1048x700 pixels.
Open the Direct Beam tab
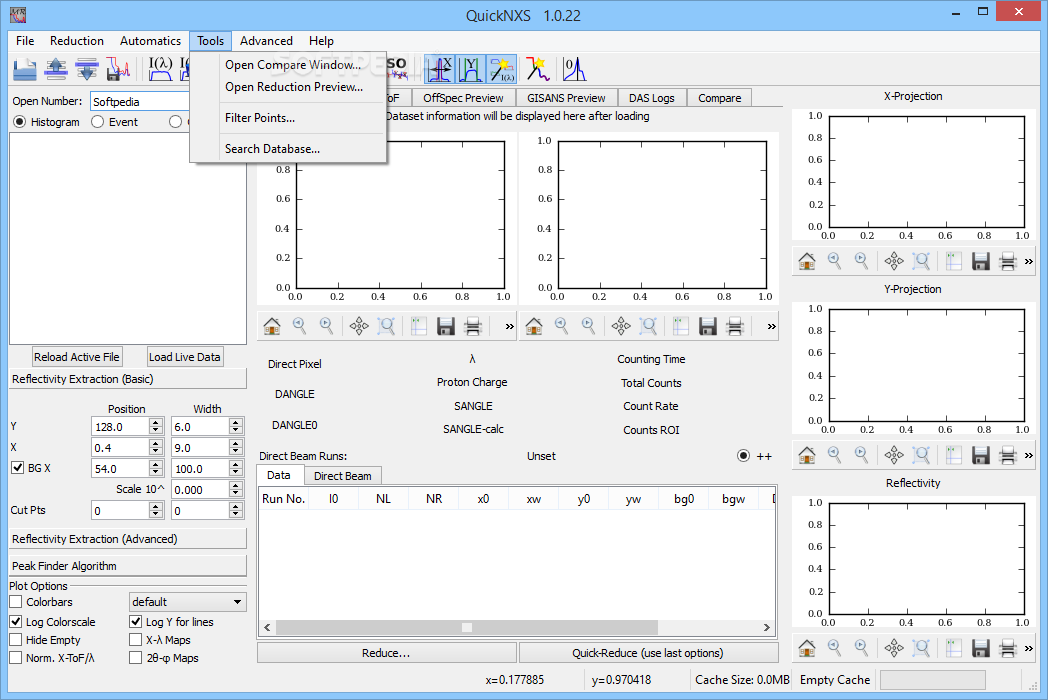(x=343, y=476)
